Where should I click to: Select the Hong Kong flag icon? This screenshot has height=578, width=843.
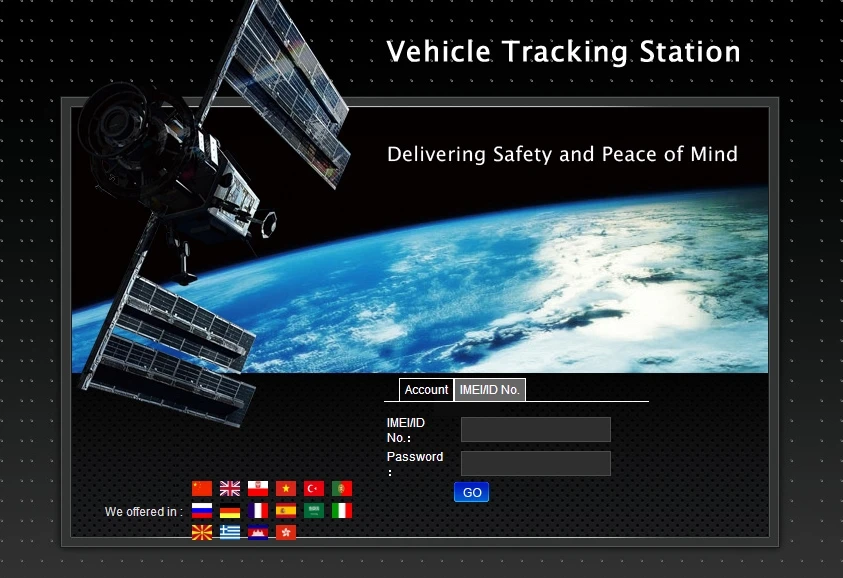click(286, 532)
